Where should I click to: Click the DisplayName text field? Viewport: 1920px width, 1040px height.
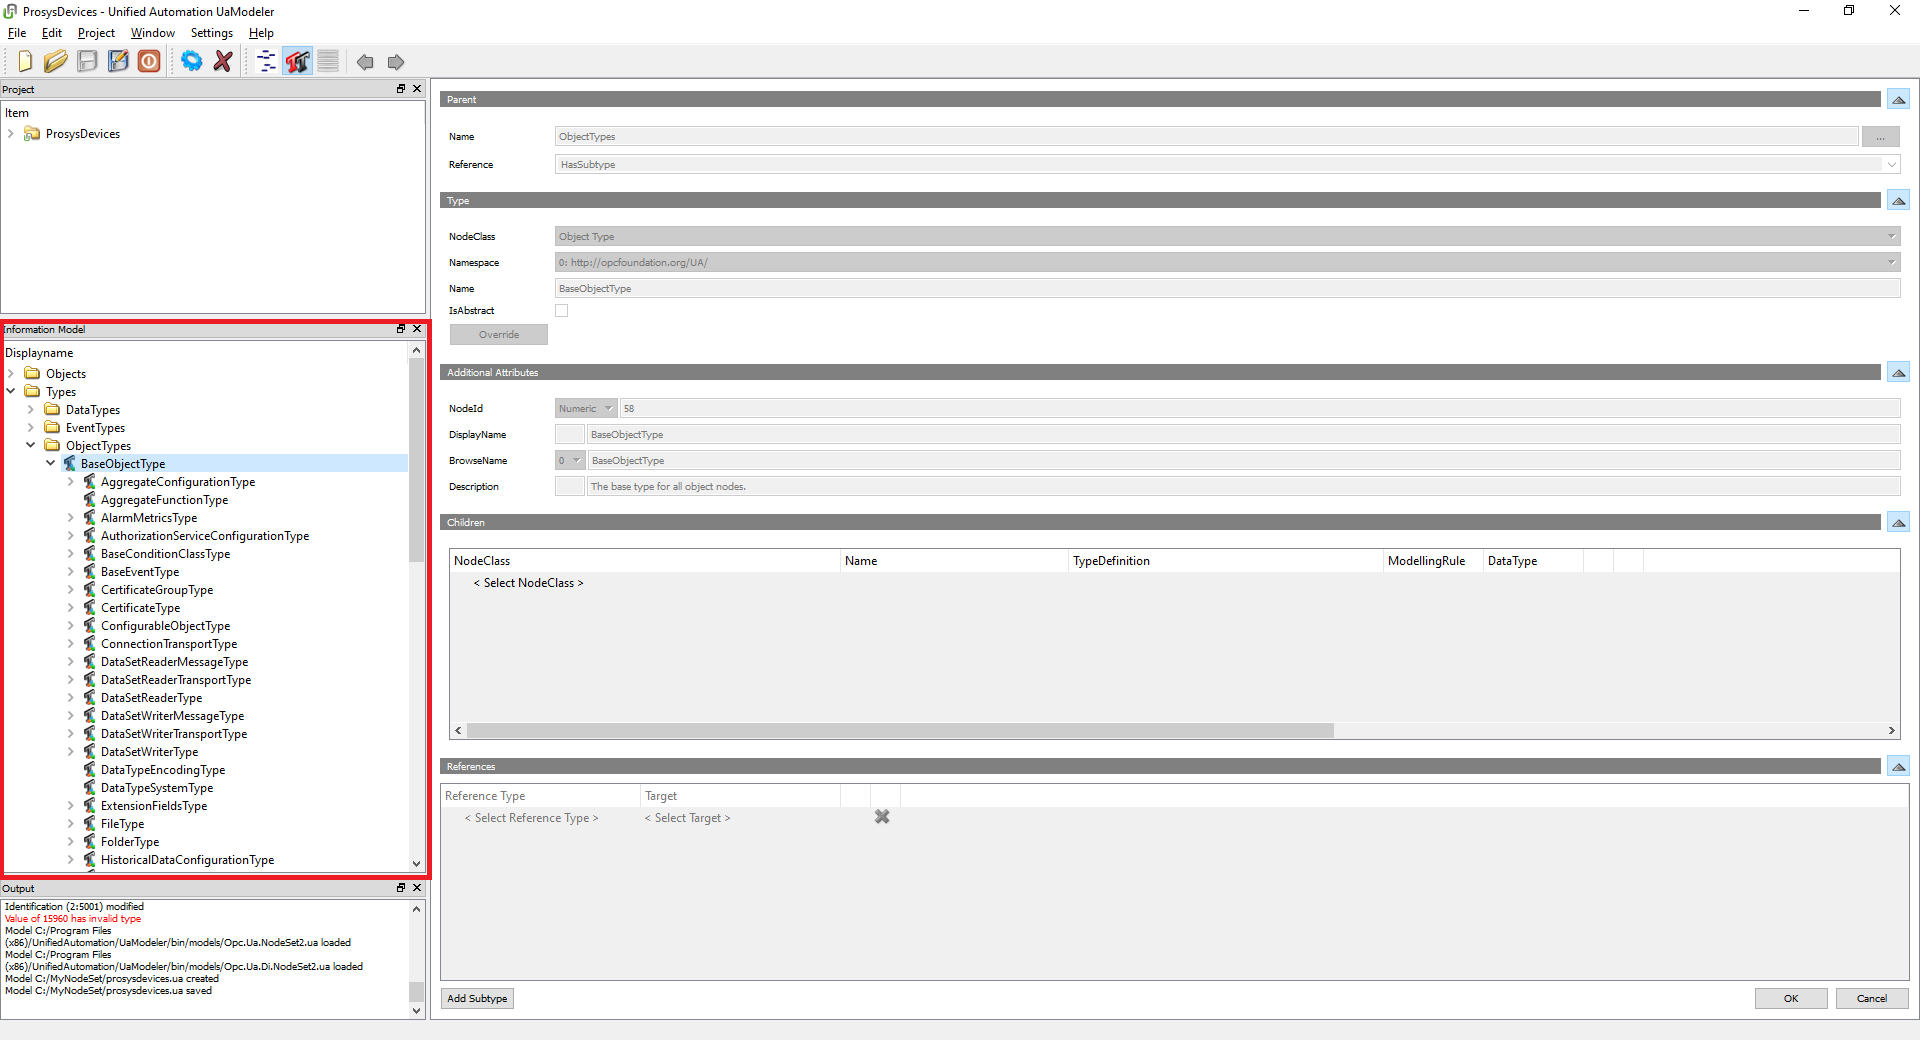click(x=1243, y=435)
